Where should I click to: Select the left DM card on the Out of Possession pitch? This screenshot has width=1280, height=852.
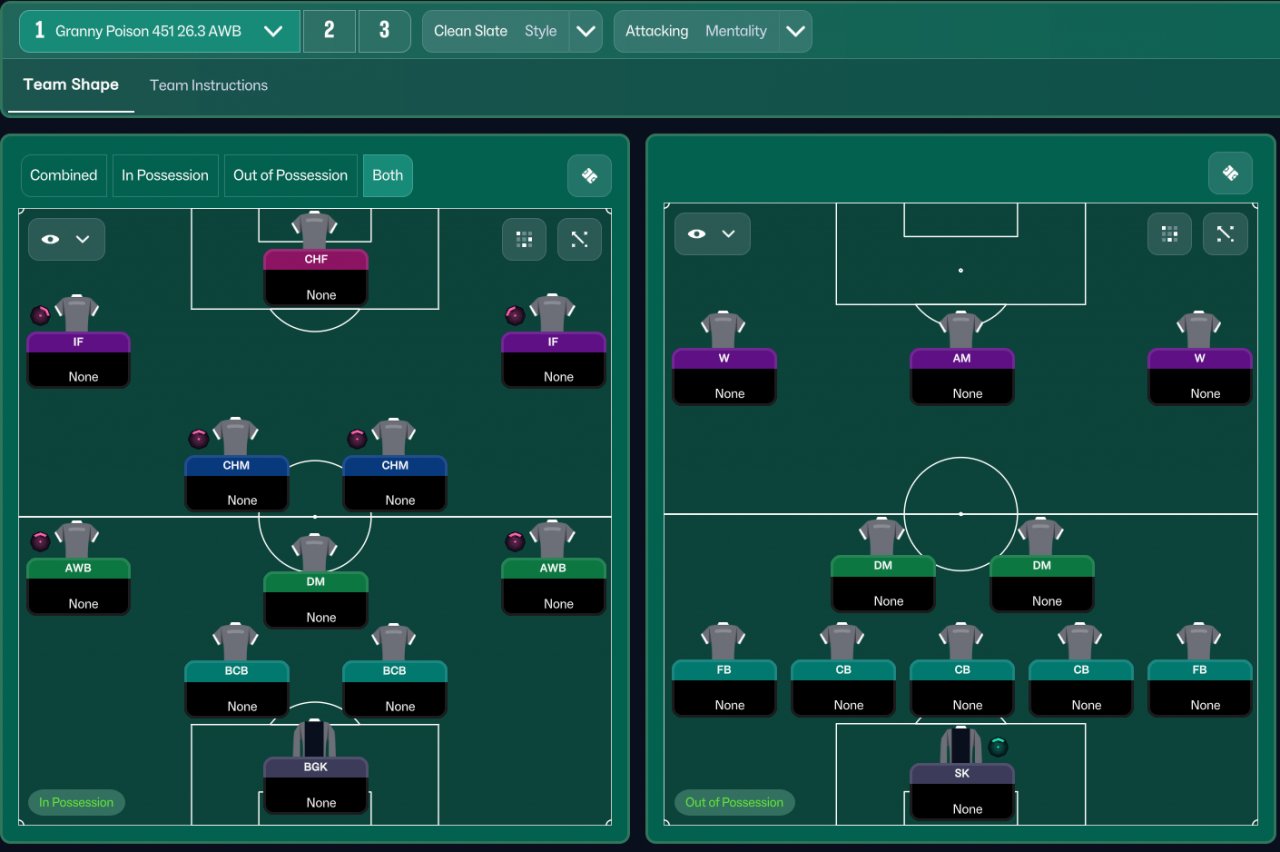883,583
